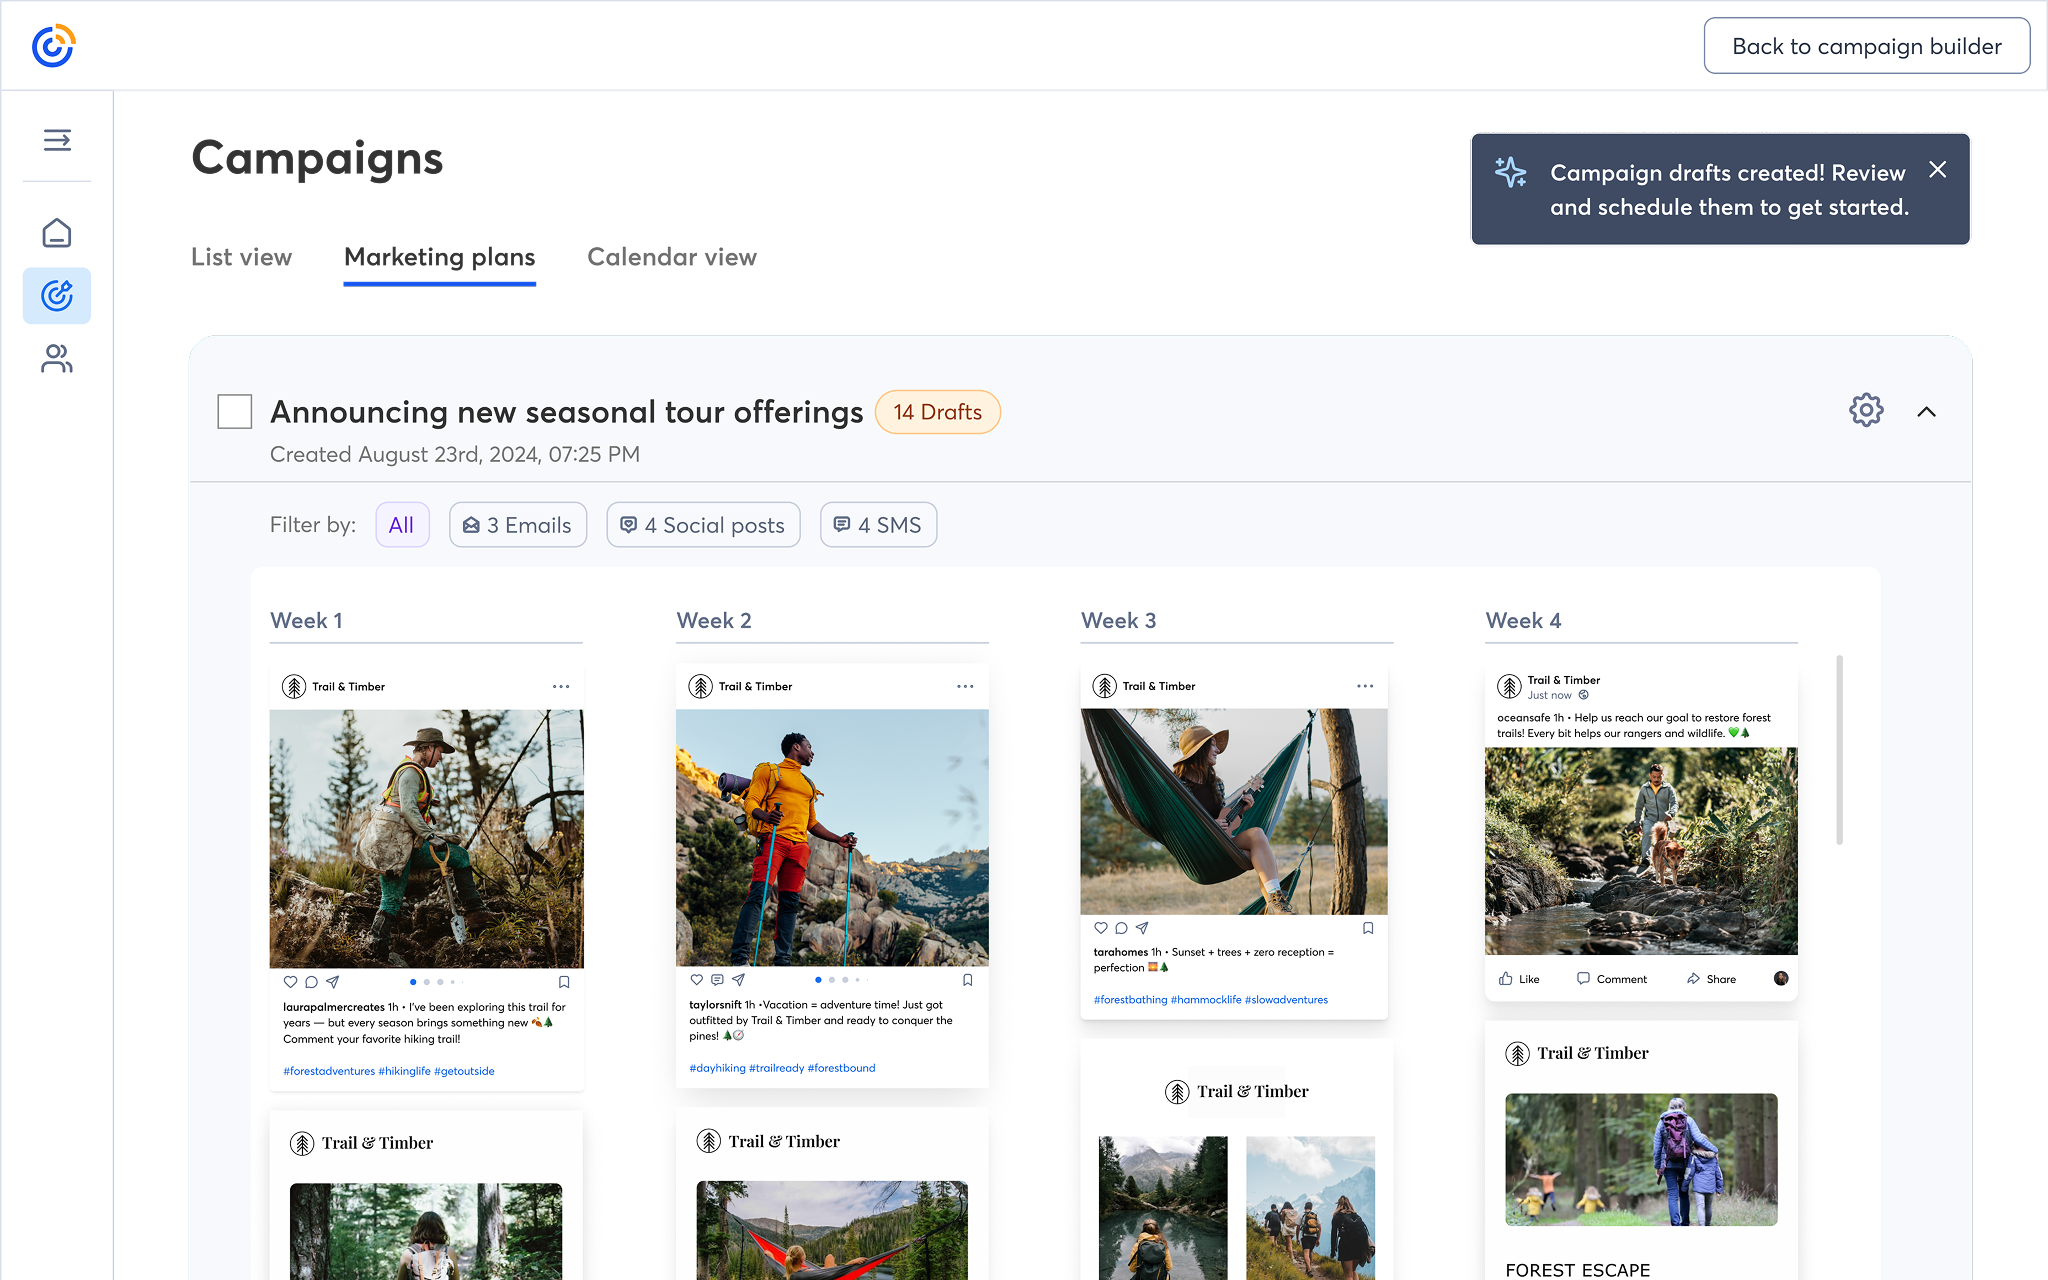Click Back to campaign builder button
This screenshot has width=2048, height=1280.
(x=1866, y=46)
